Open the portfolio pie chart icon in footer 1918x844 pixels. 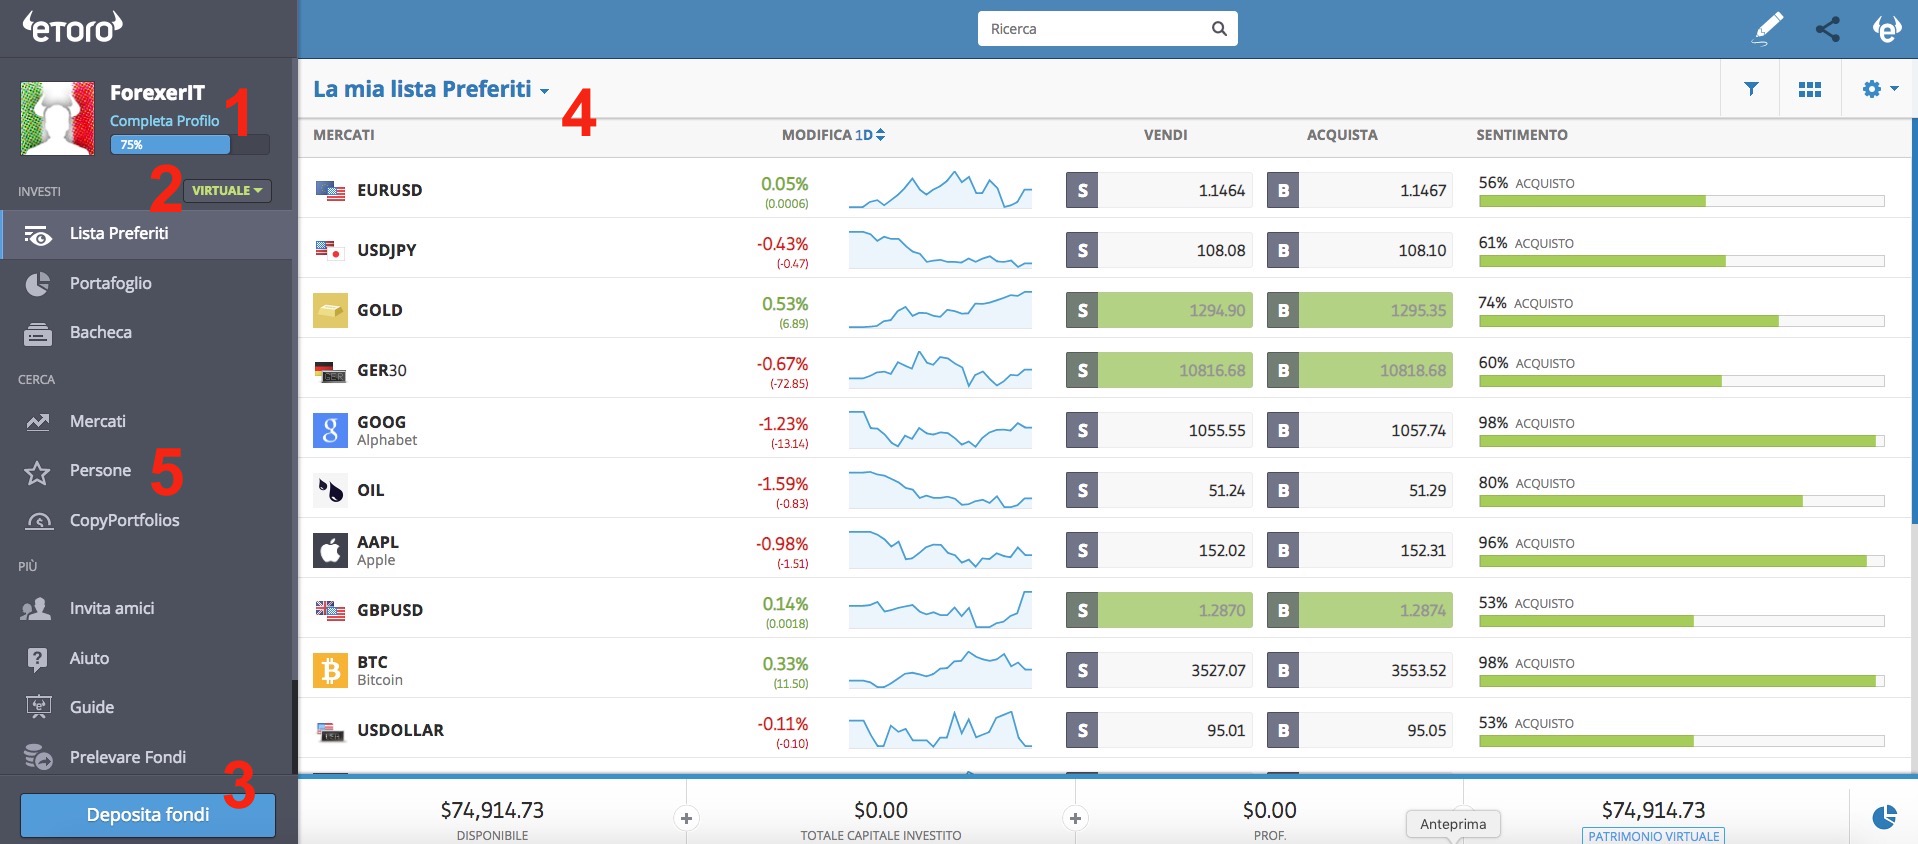(x=1884, y=817)
